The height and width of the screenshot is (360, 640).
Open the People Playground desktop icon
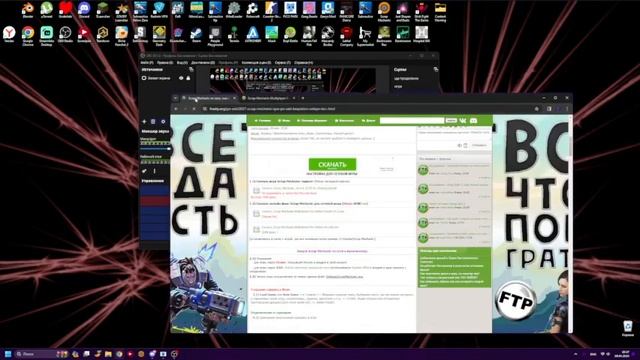[x=215, y=35]
